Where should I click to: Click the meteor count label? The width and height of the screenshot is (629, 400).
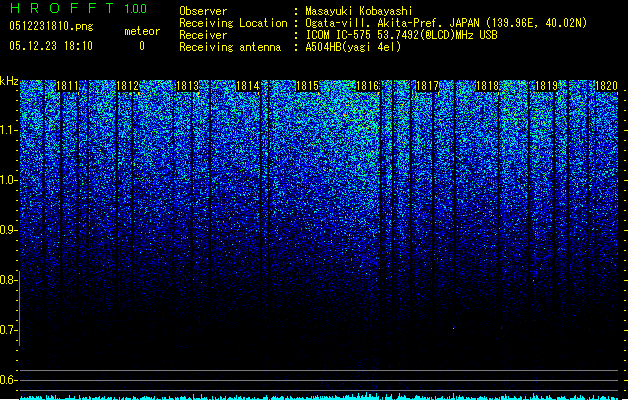tap(142, 31)
